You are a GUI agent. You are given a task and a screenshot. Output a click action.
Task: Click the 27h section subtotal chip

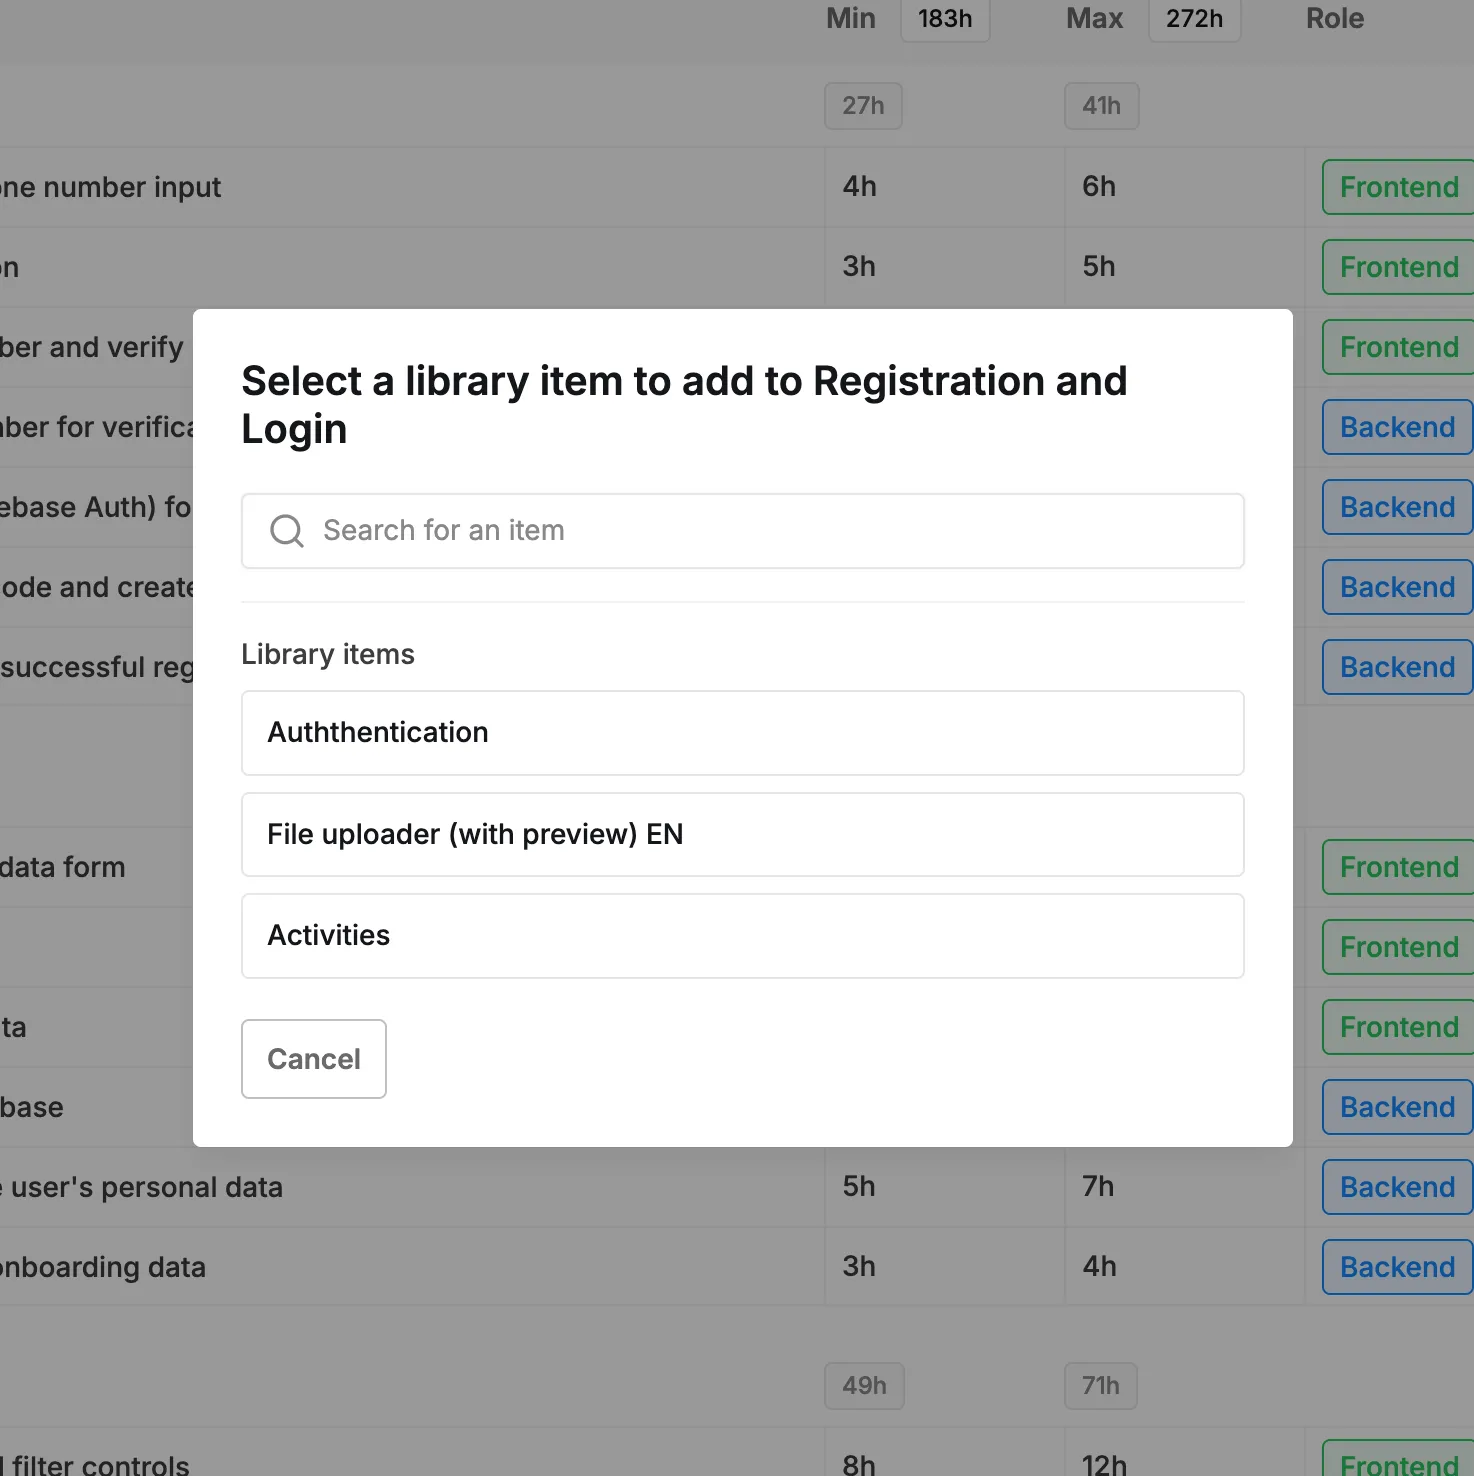coord(863,105)
